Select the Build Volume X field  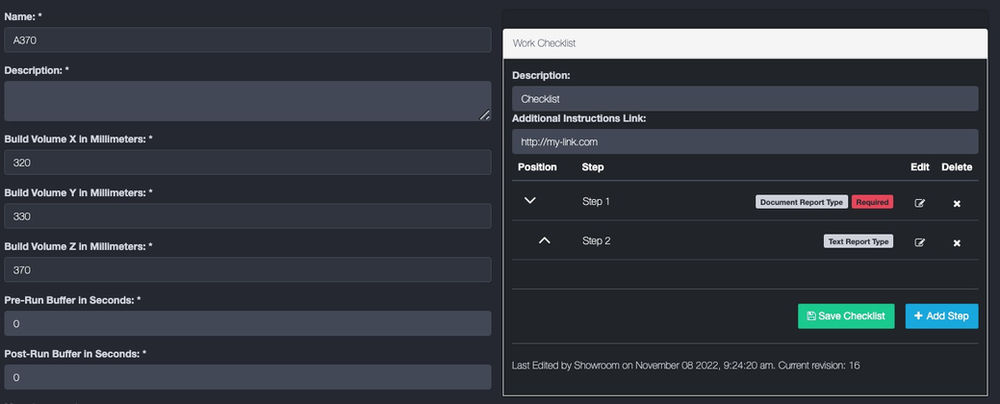(247, 162)
